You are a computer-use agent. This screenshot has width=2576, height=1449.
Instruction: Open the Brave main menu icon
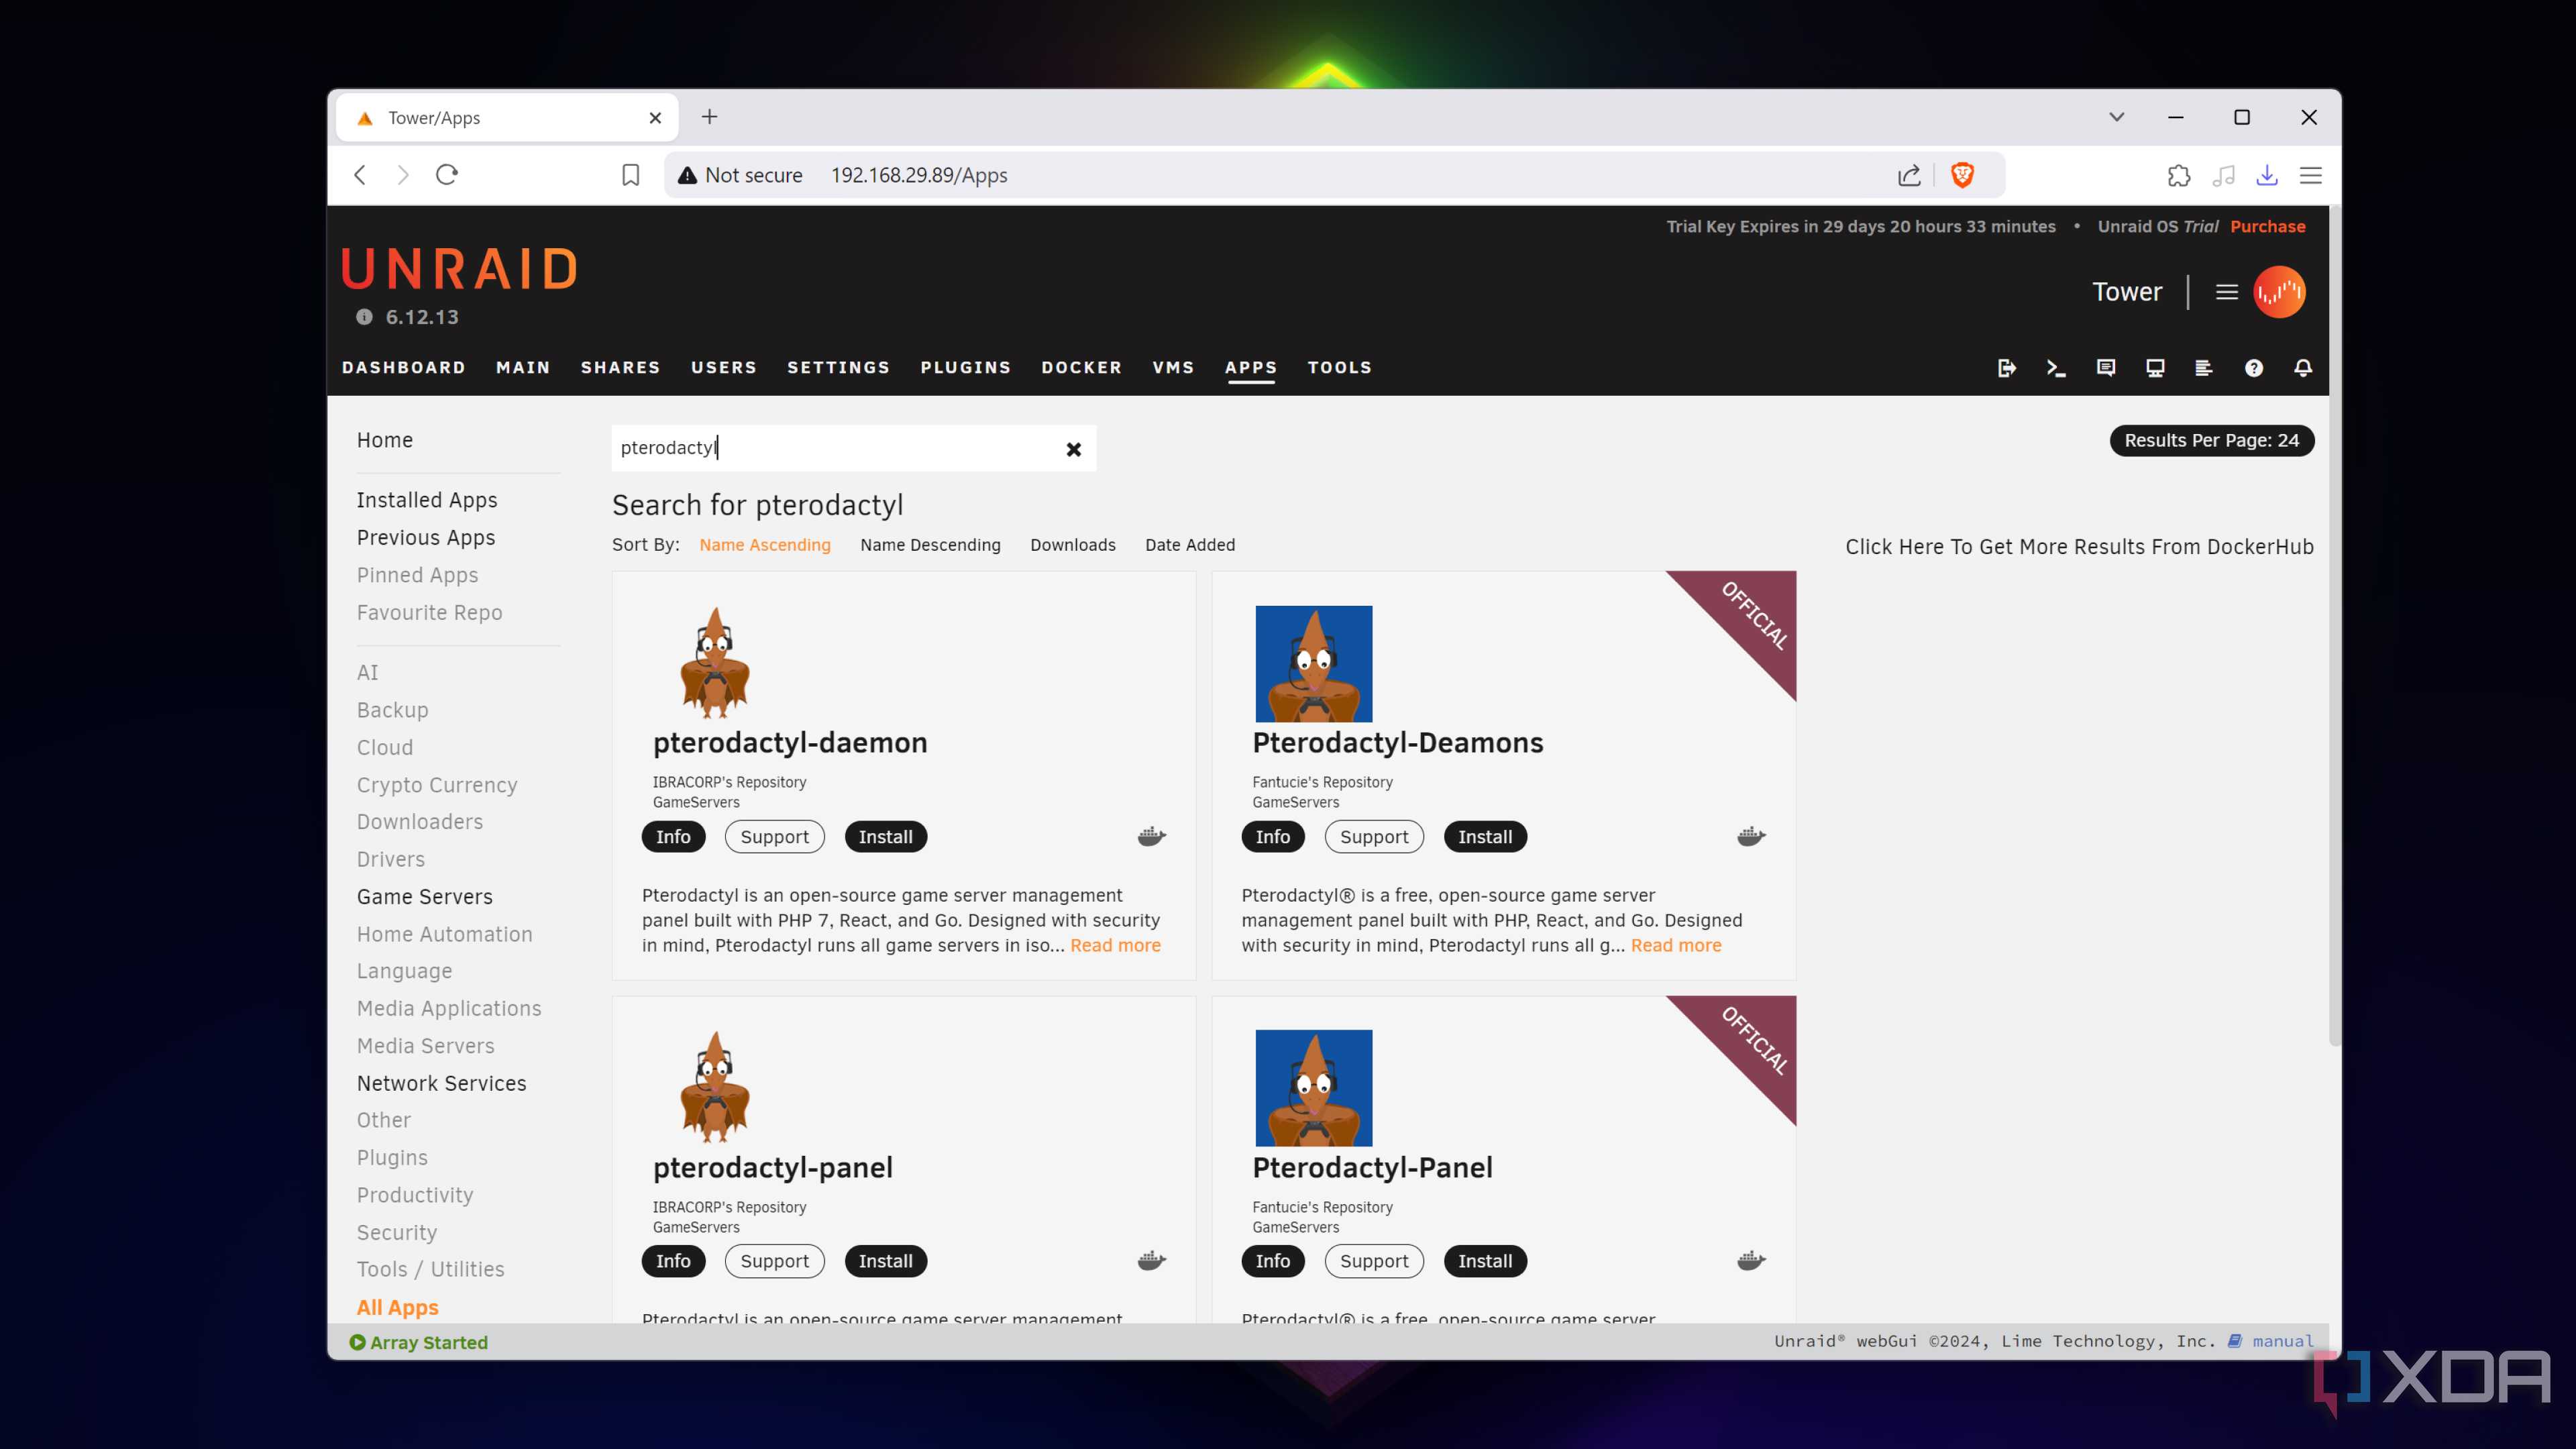pos(2310,175)
